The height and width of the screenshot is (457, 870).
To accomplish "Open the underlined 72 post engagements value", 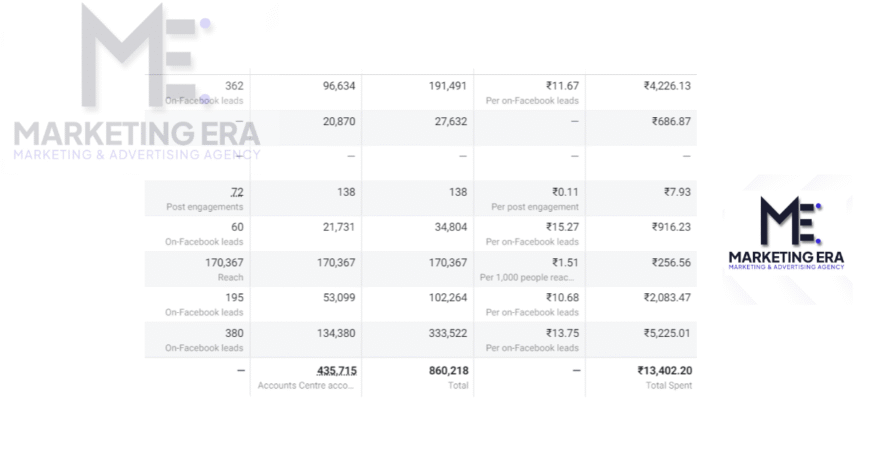I will pos(237,192).
